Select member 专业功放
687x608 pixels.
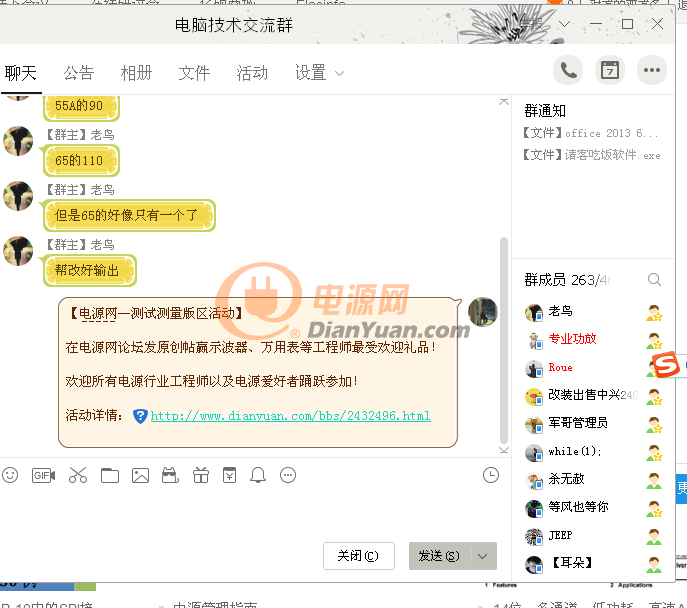(x=593, y=340)
